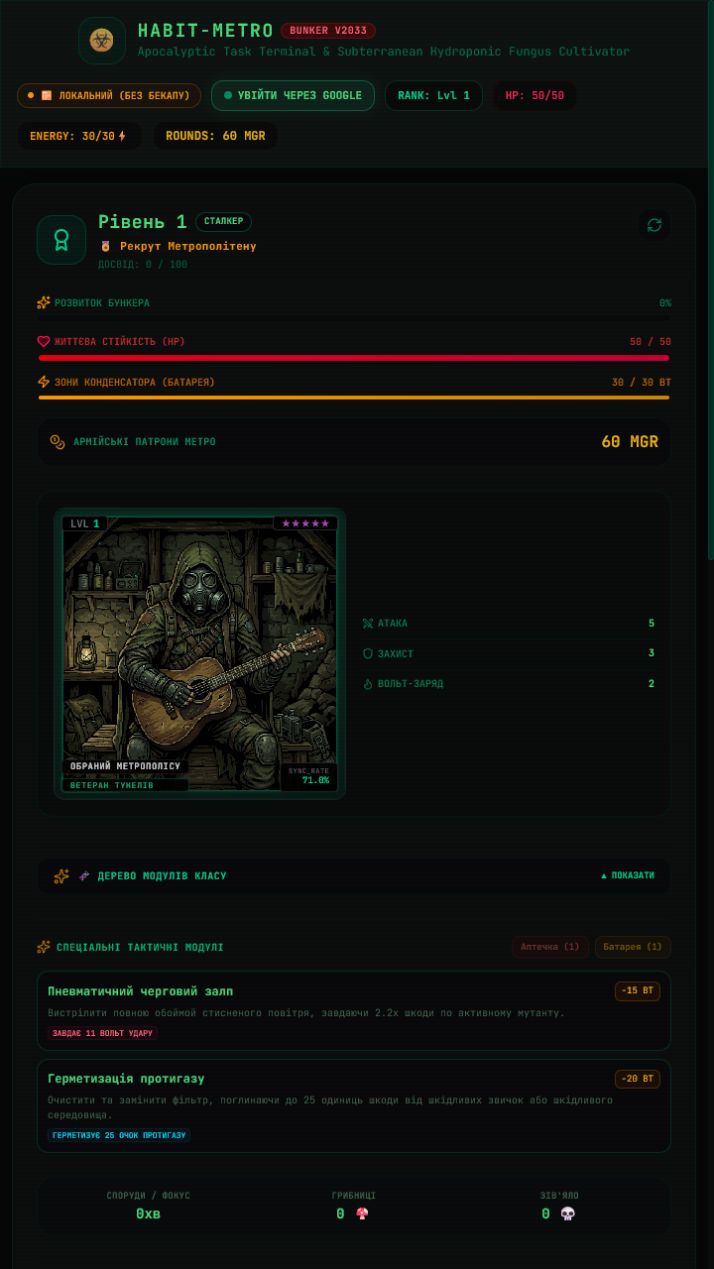This screenshot has width=714, height=1269.
Task: Click the level award badge icon
Action: [x=62, y=240]
